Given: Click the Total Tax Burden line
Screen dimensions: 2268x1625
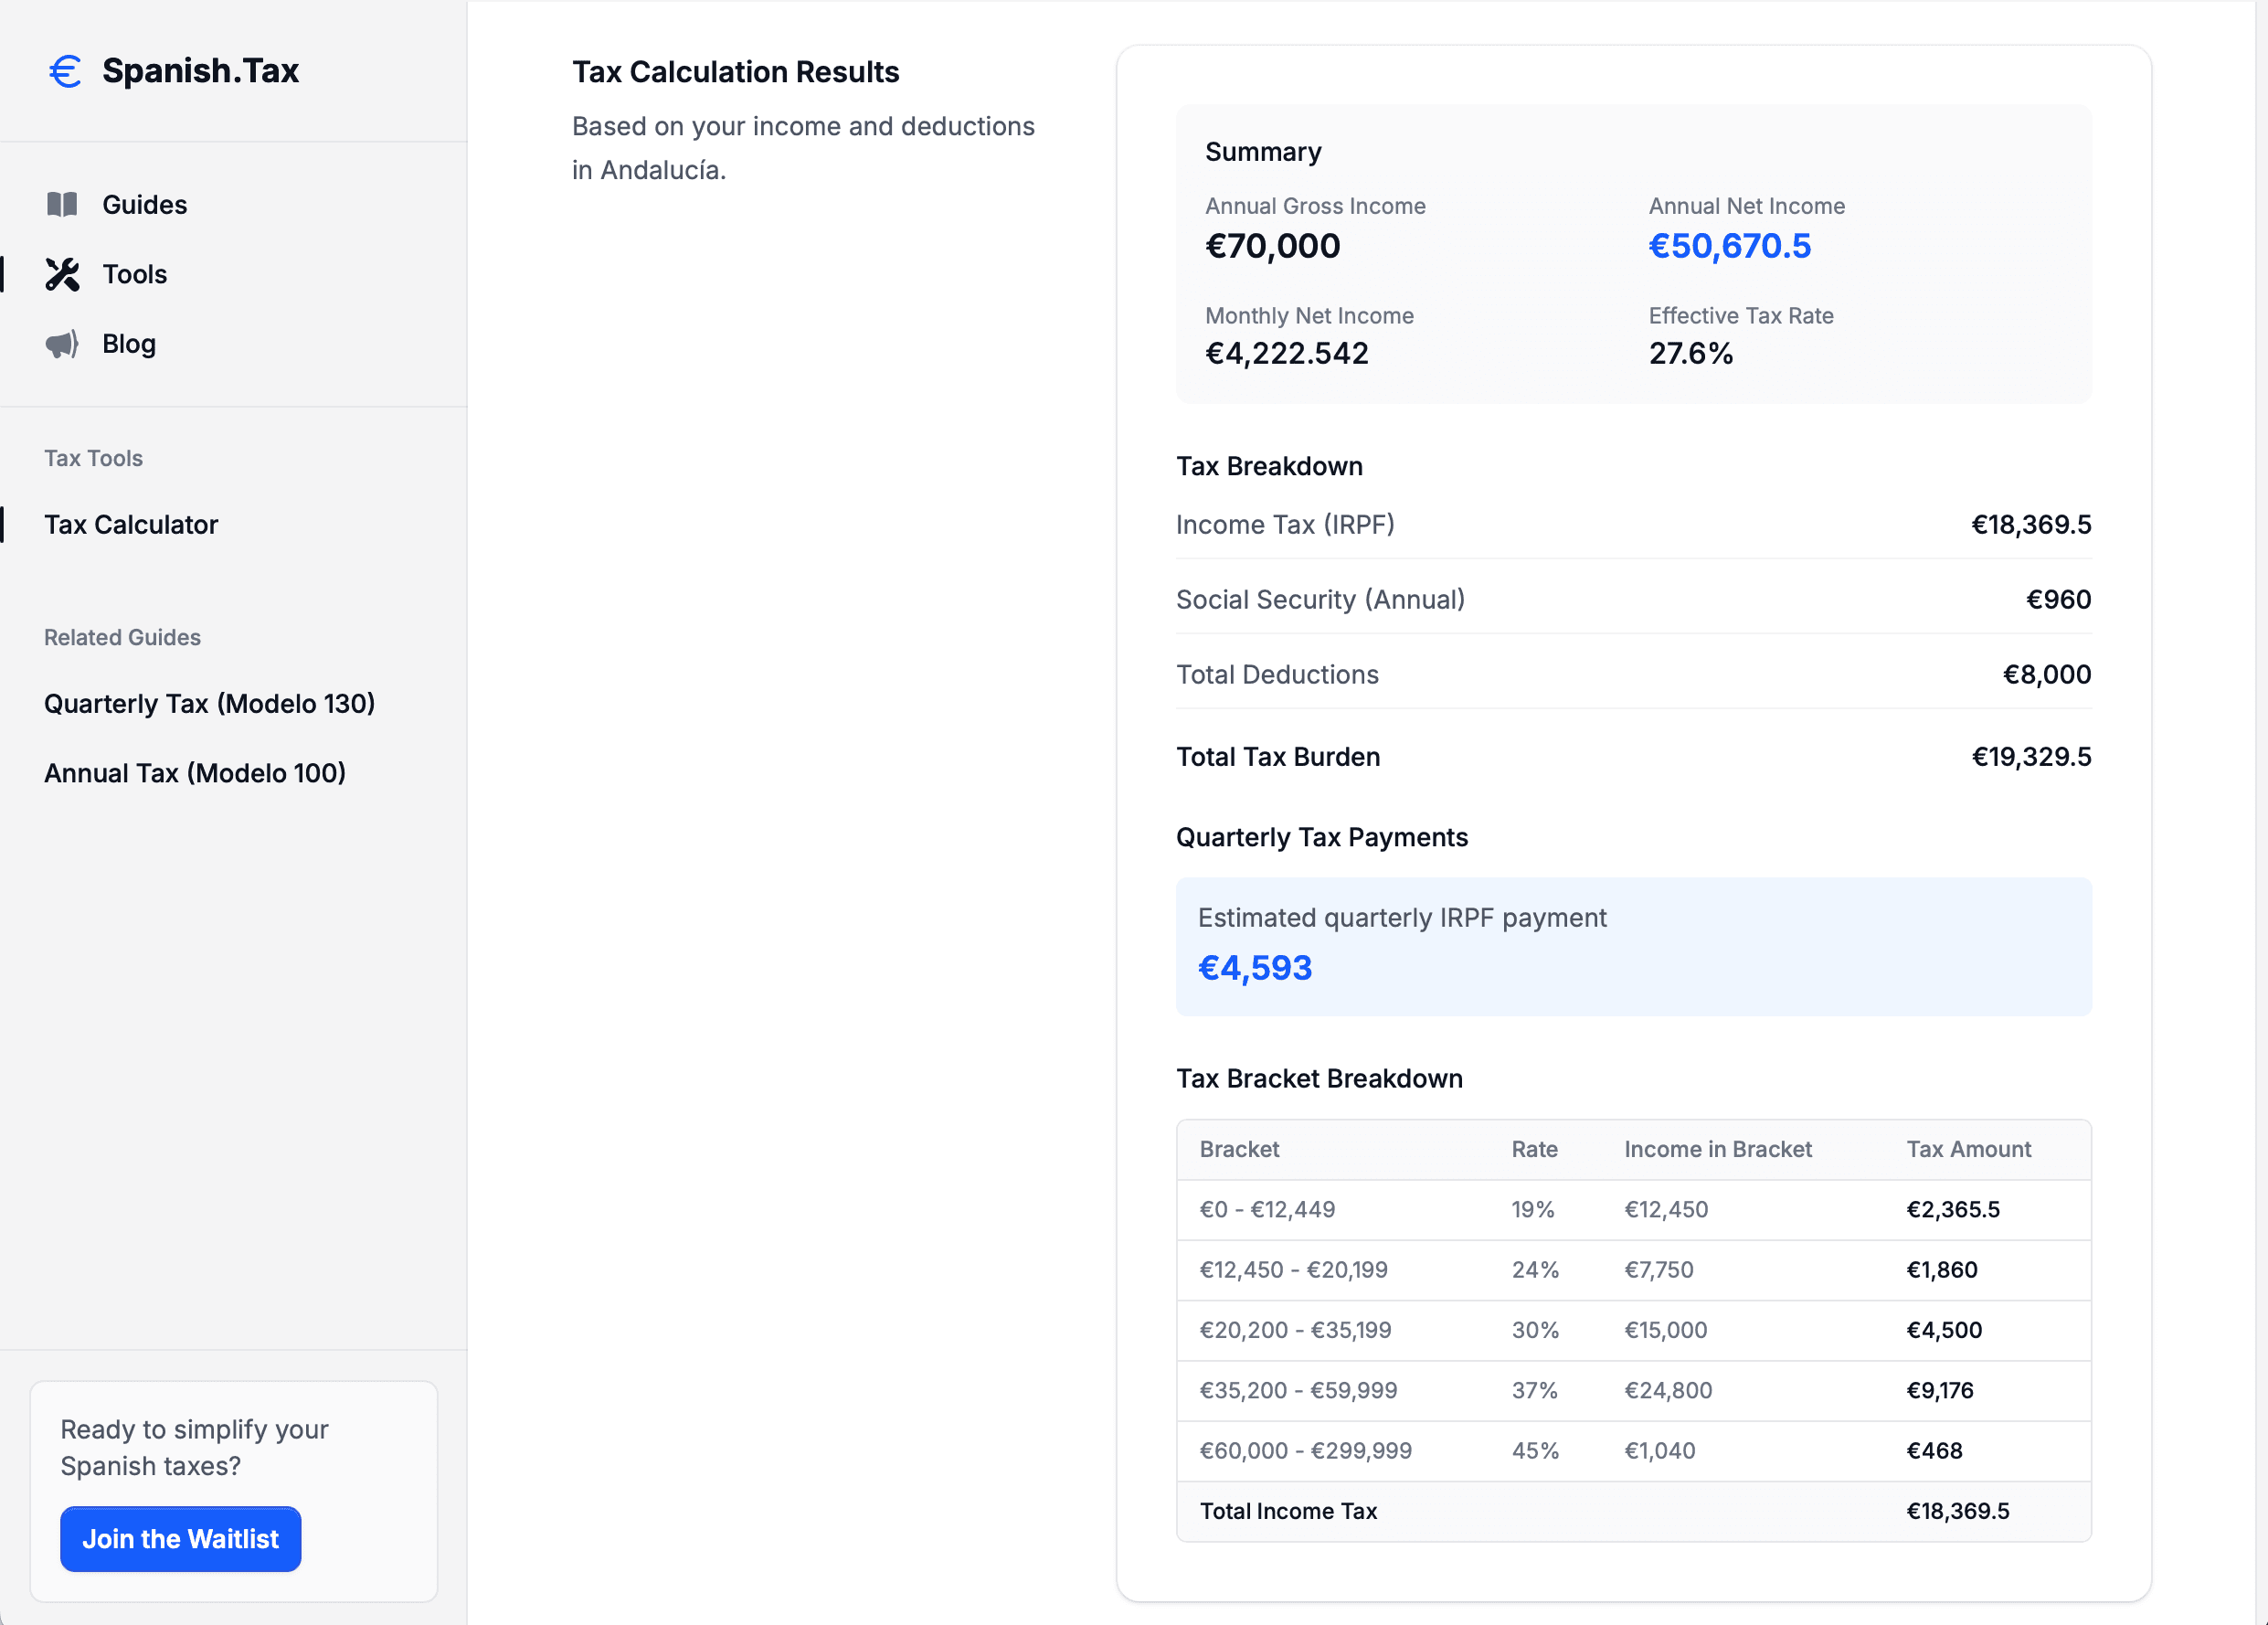Looking at the screenshot, I should pos(1633,756).
